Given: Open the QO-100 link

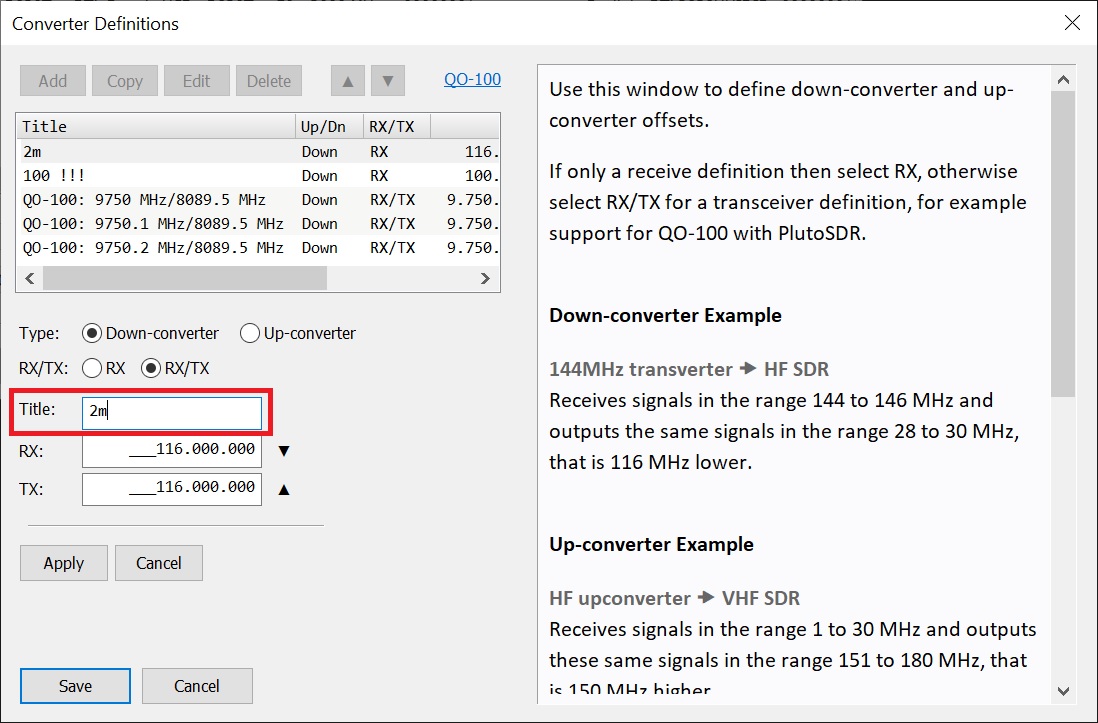Looking at the screenshot, I should coord(472,79).
